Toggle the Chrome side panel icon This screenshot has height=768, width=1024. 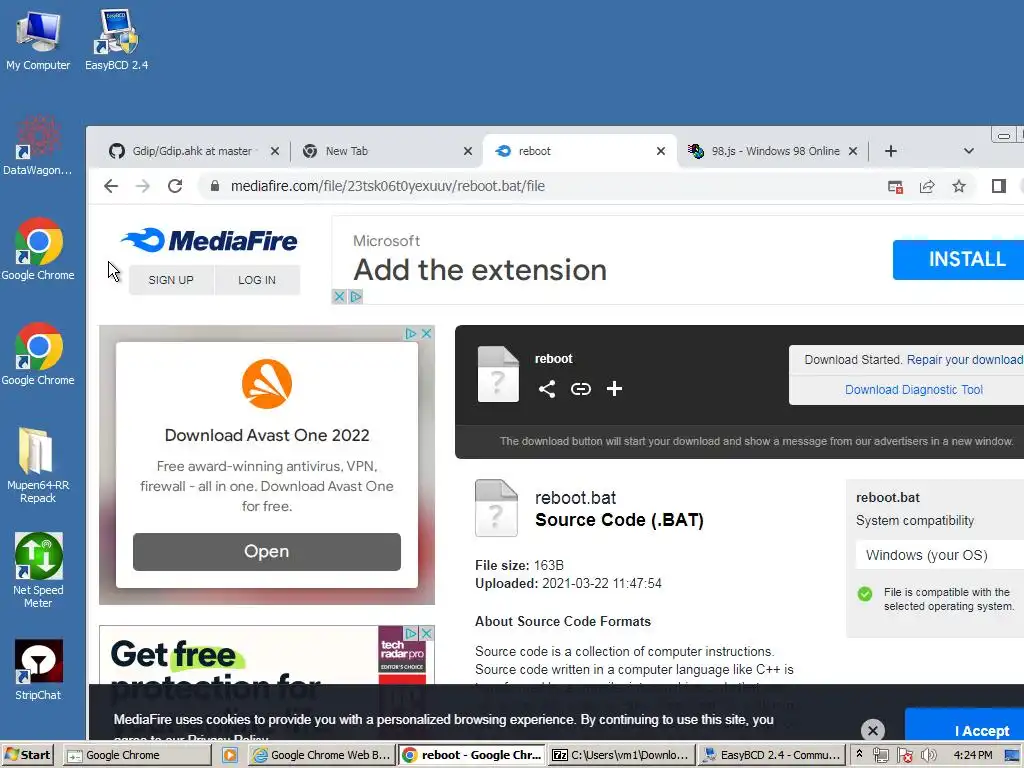(999, 186)
